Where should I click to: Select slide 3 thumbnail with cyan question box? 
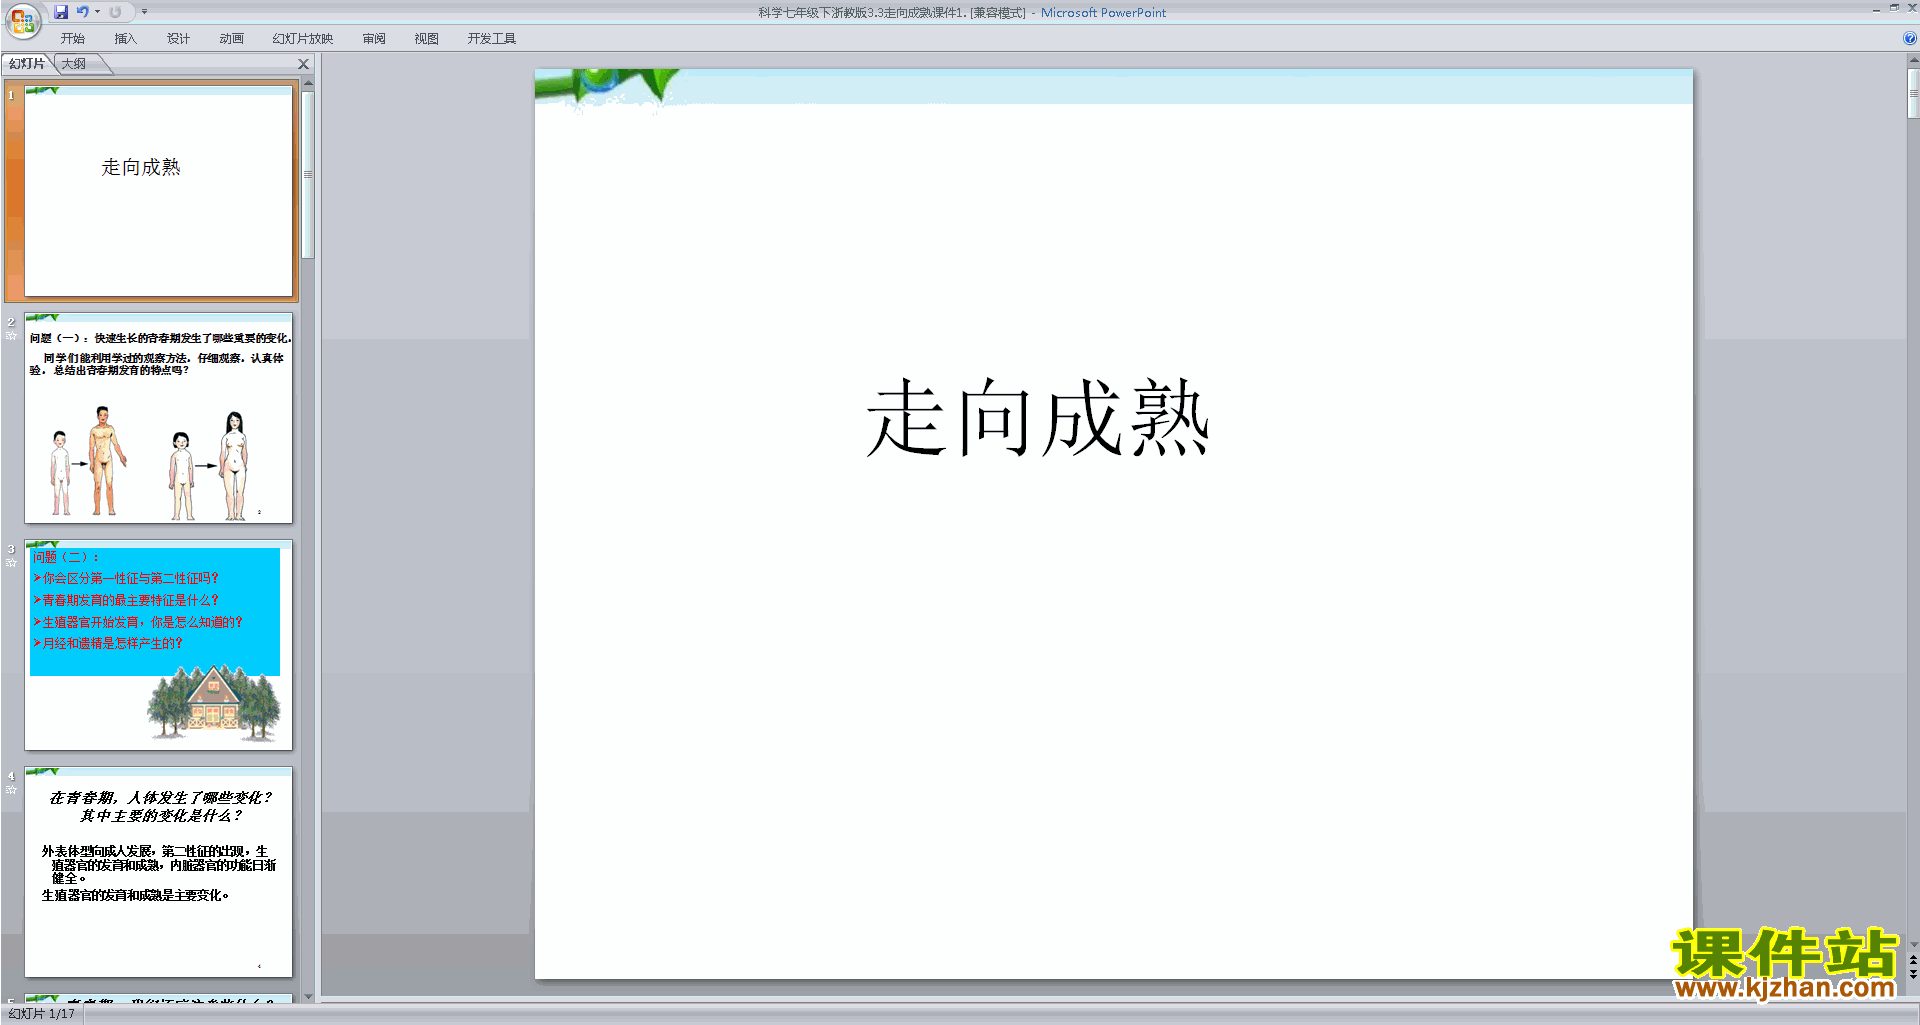click(158, 645)
